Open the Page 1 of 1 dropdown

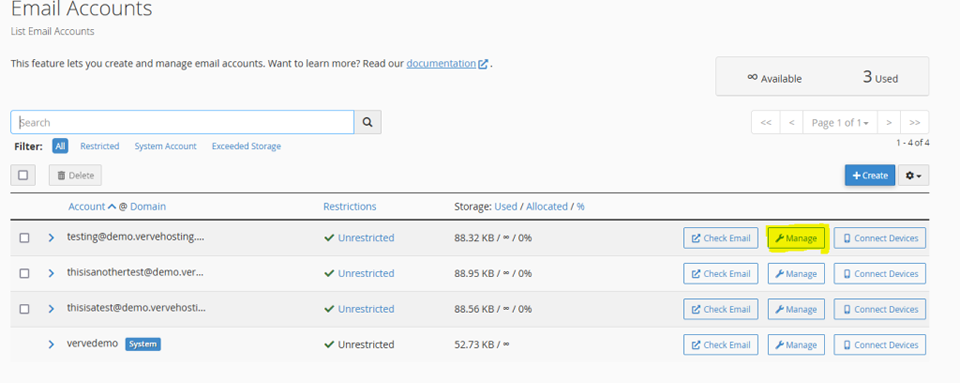[x=840, y=122]
